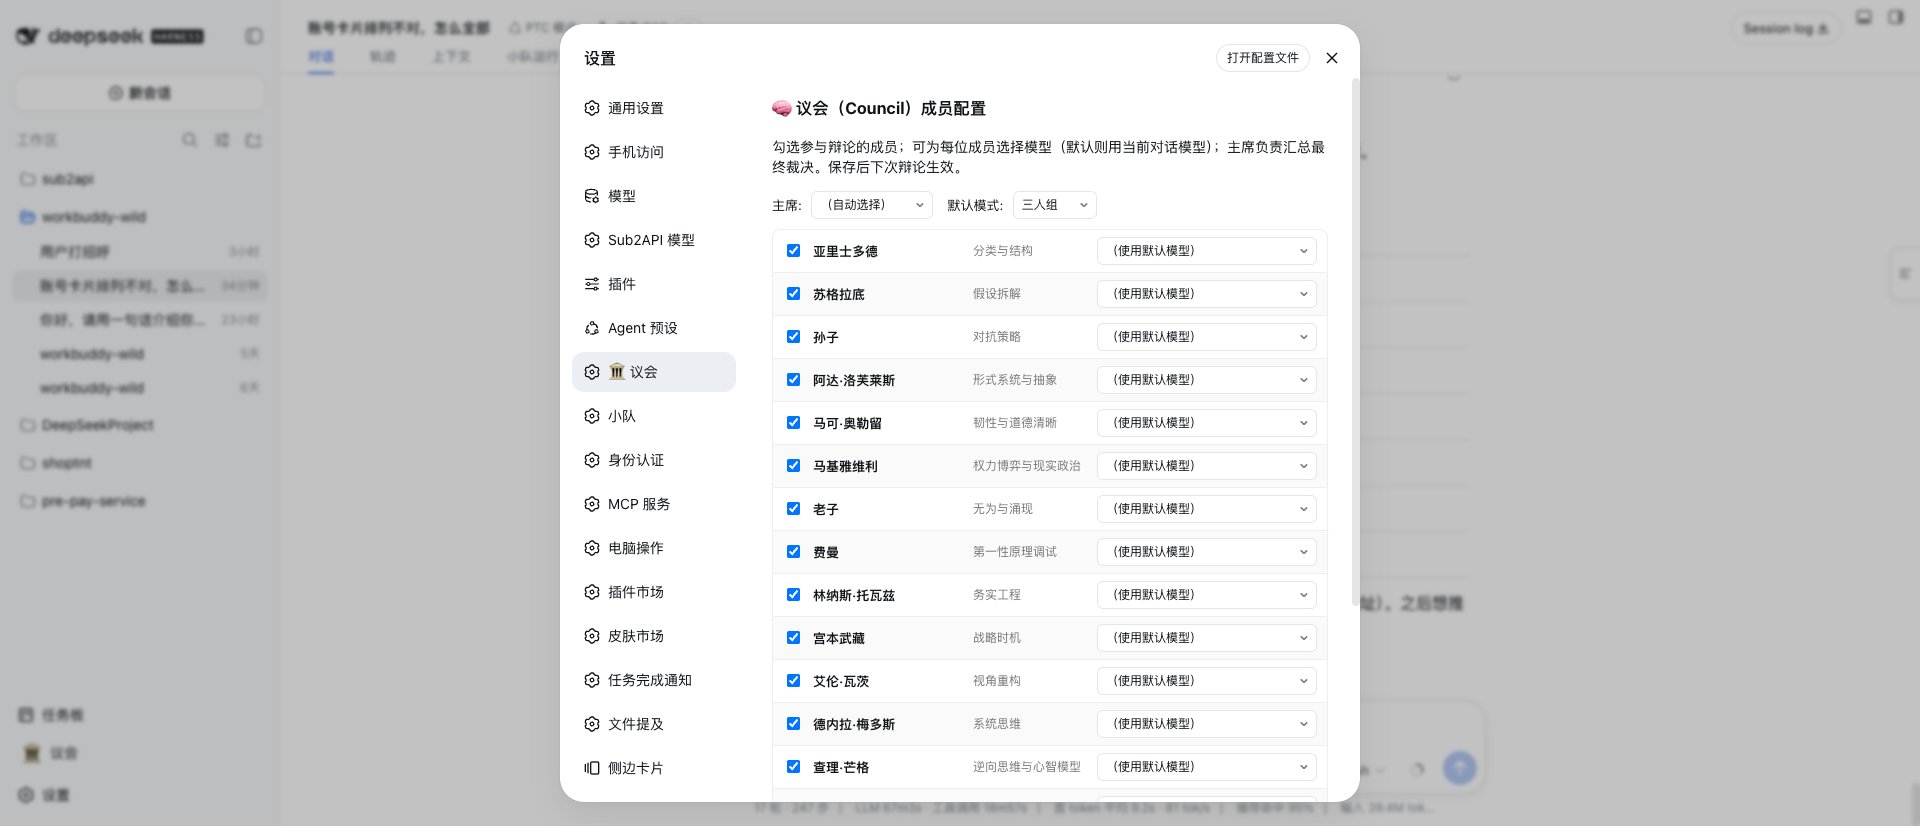Open model dropdown for 宫本武藏

[1207, 638]
